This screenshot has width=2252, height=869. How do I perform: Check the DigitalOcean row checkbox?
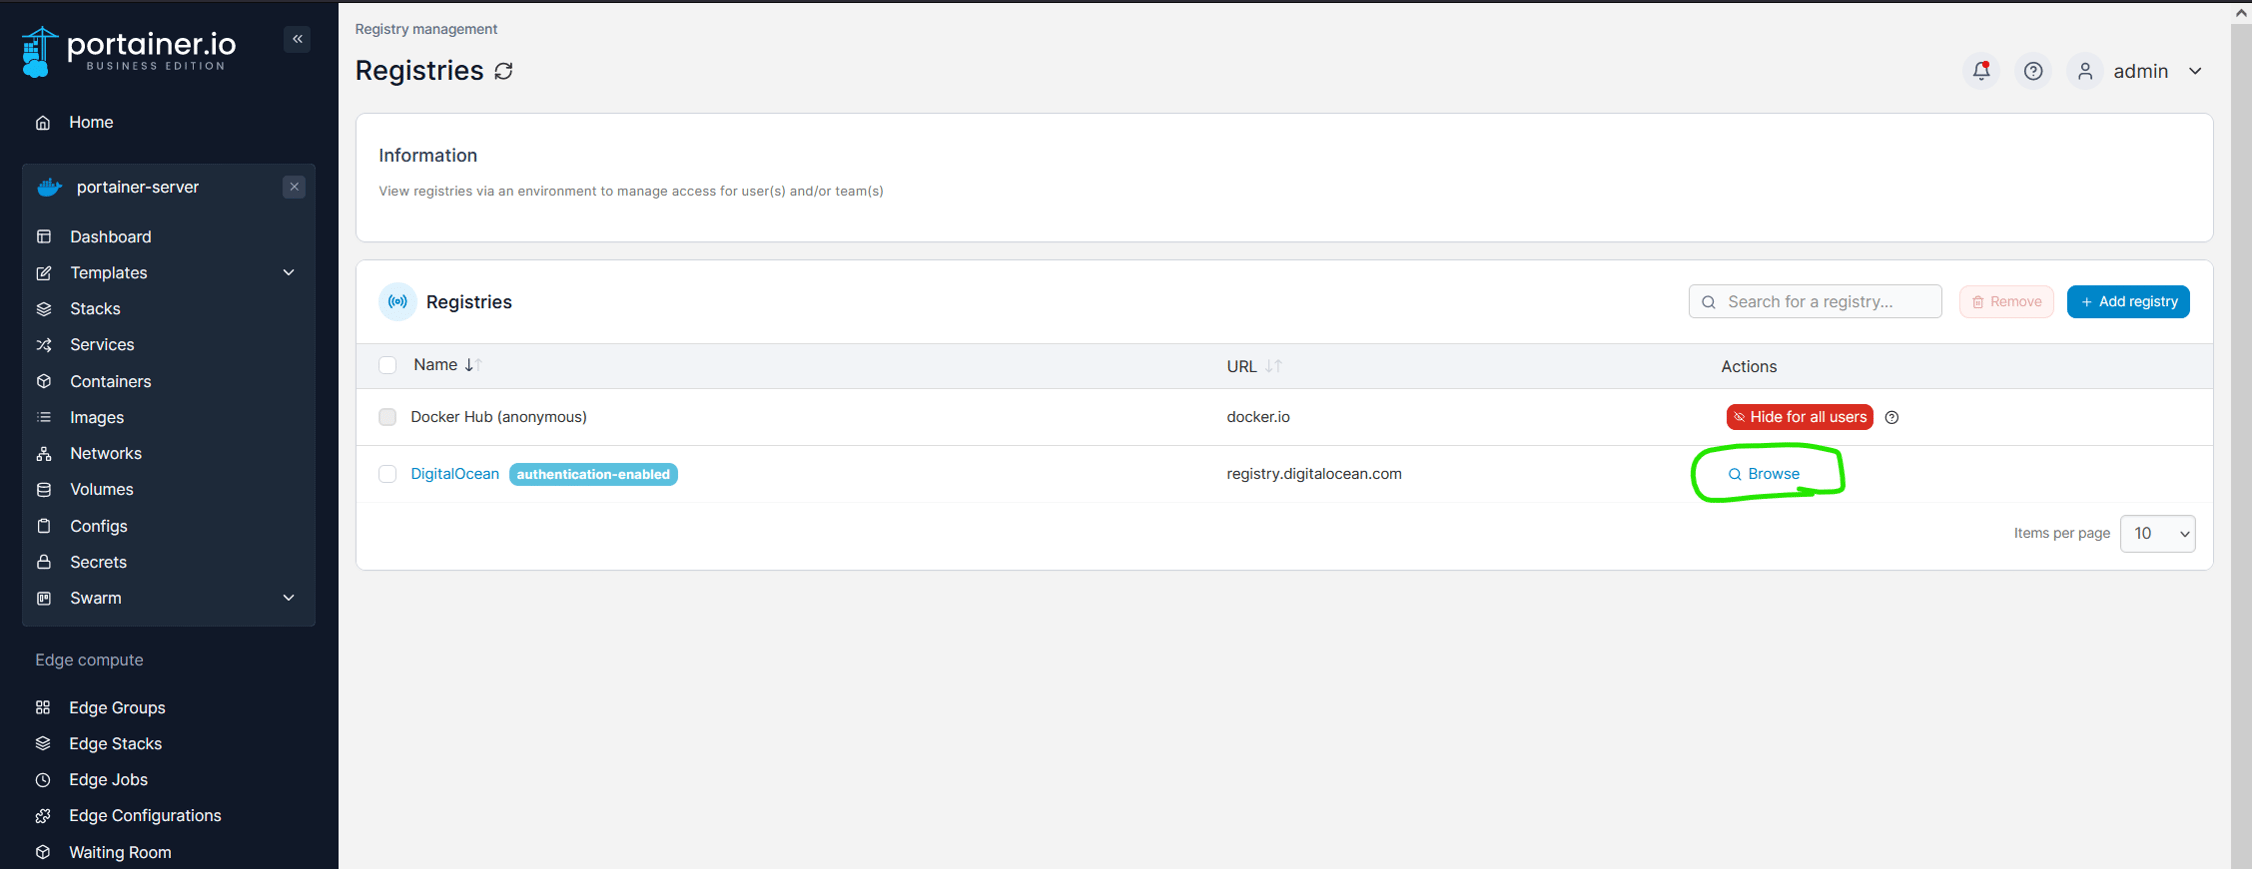point(388,474)
